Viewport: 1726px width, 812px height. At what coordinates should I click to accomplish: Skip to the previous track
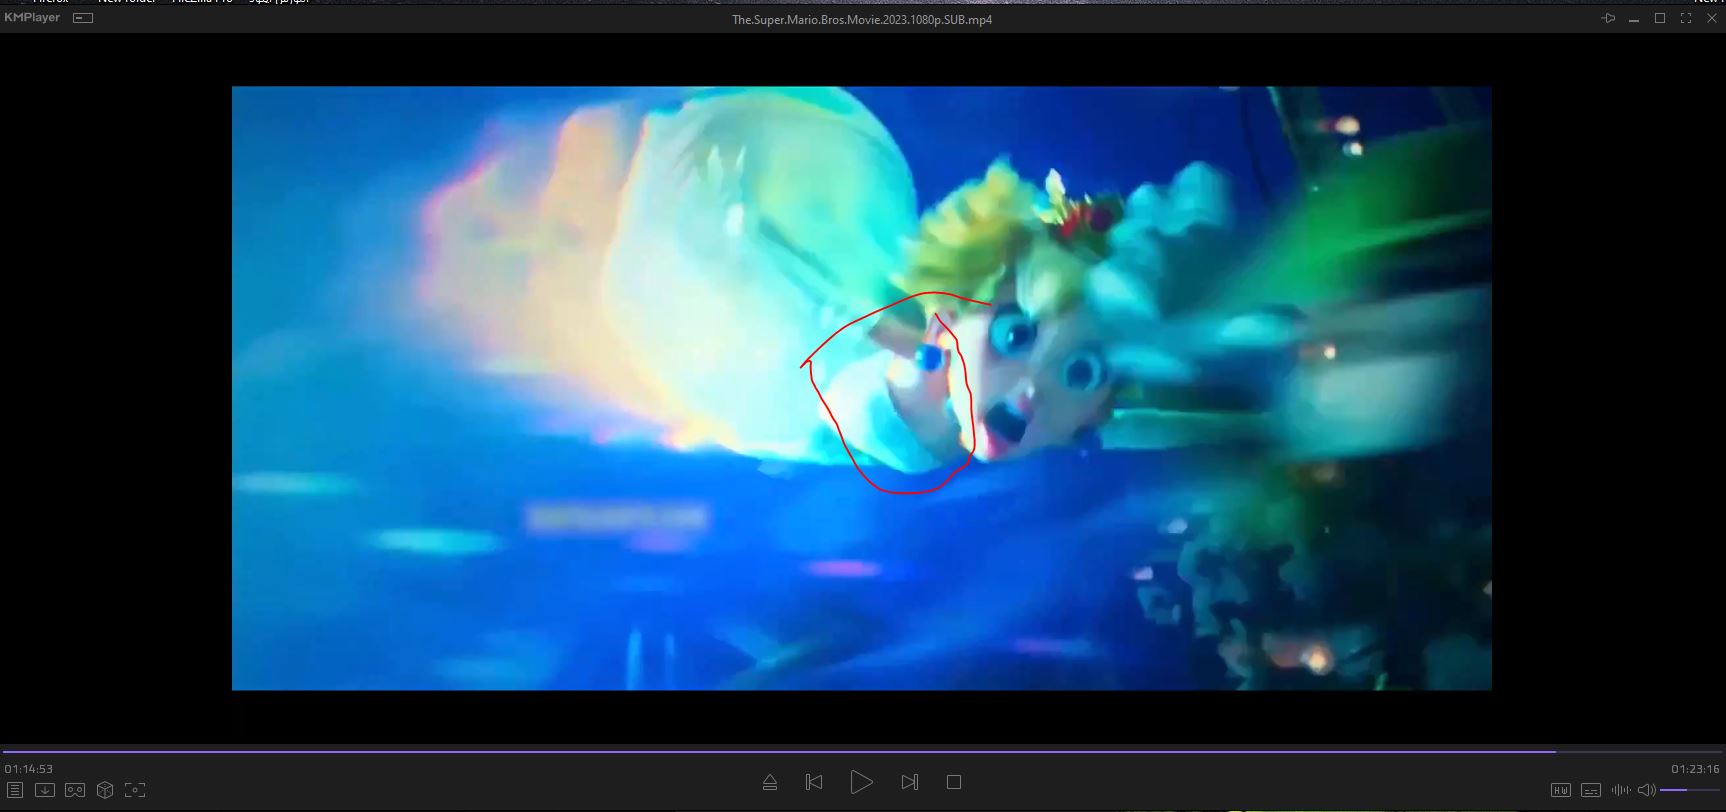814,782
